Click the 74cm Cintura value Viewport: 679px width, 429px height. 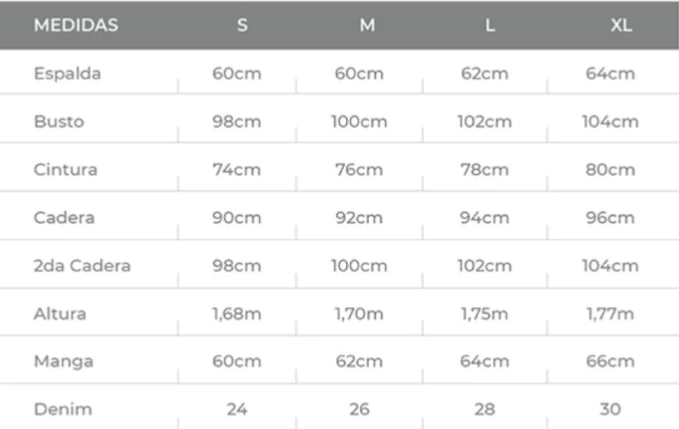point(236,170)
